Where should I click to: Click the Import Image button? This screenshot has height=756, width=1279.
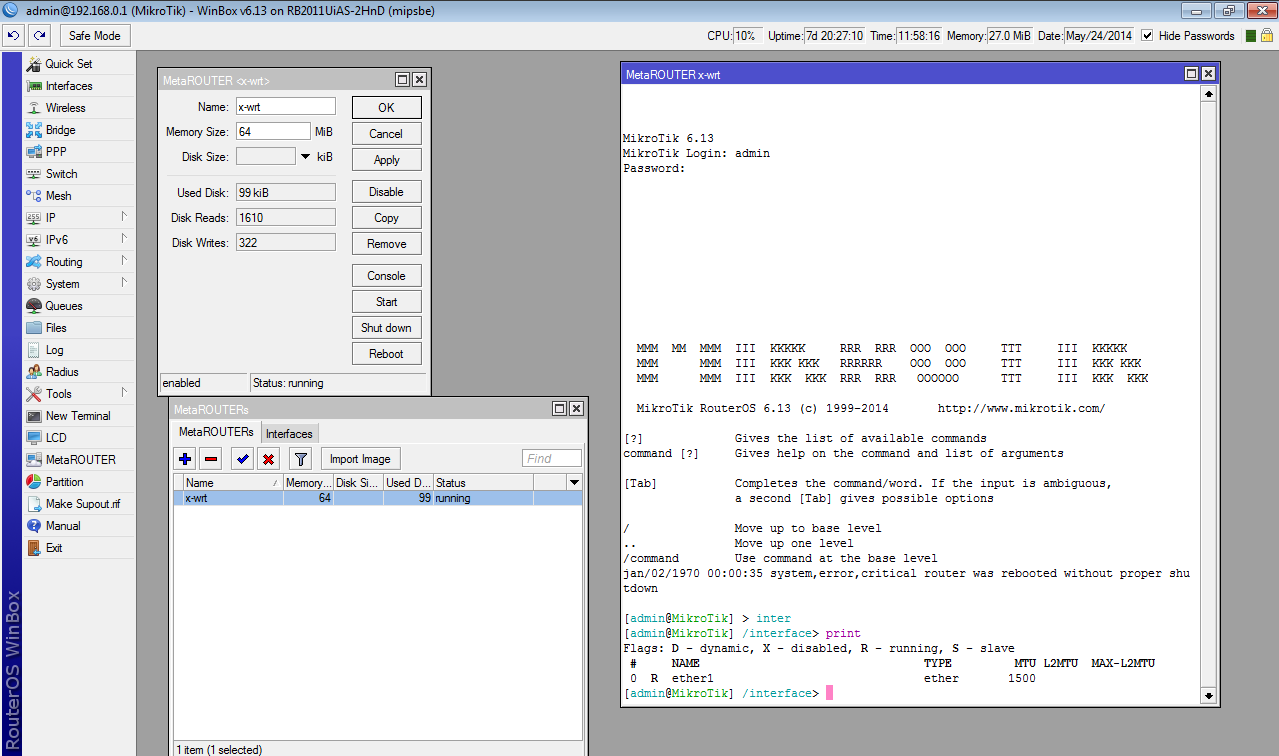coord(361,459)
